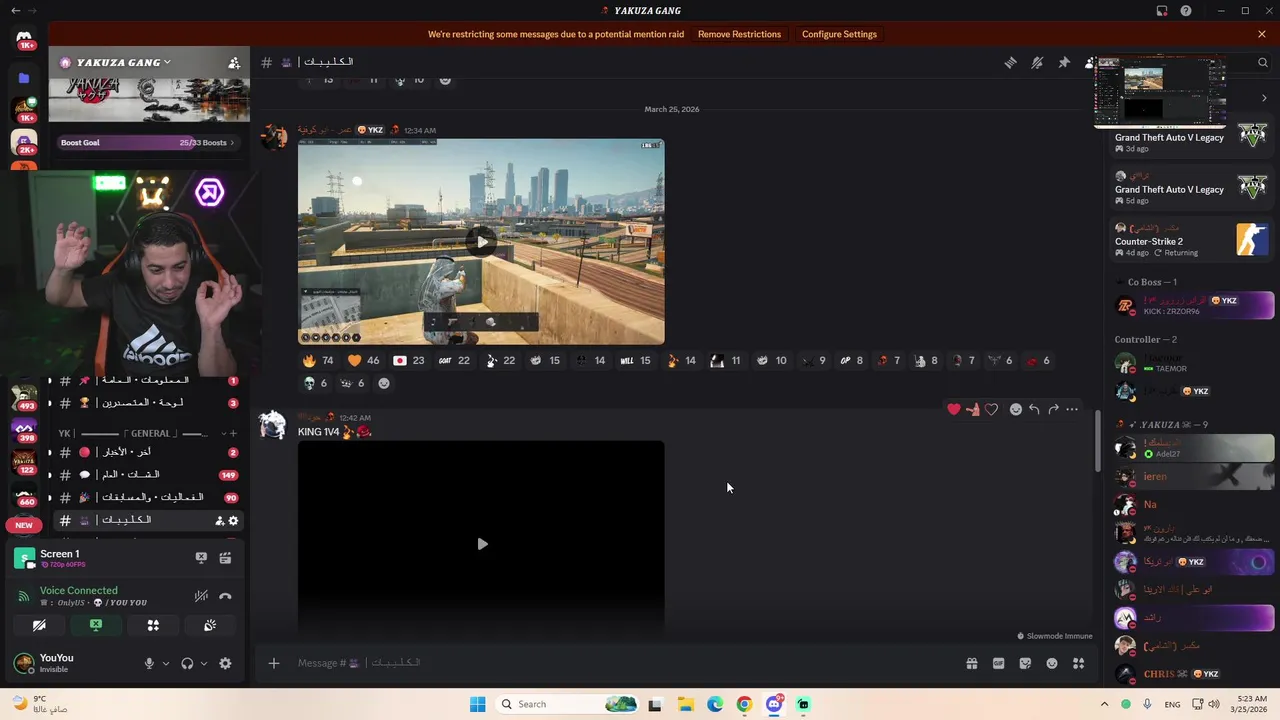The width and height of the screenshot is (1280, 720).
Task: Open Discord from Windows taskbar
Action: pyautogui.click(x=774, y=704)
